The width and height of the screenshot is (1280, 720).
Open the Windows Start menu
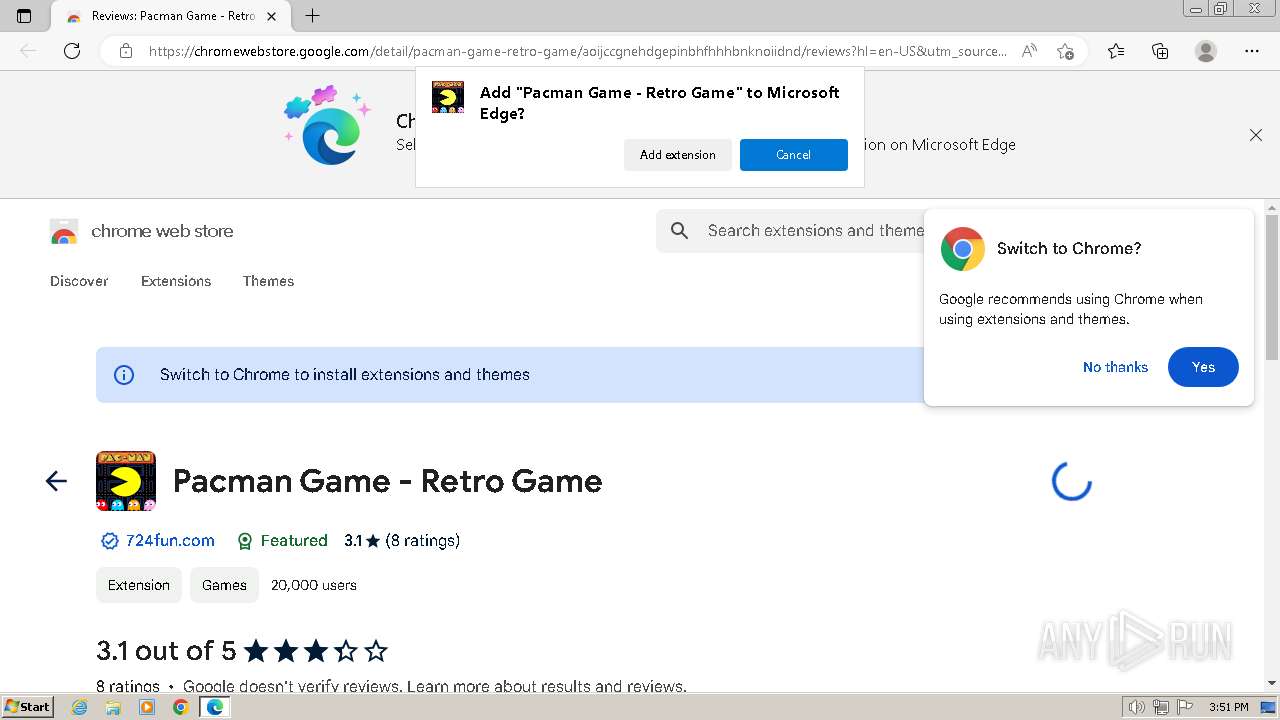[x=28, y=707]
